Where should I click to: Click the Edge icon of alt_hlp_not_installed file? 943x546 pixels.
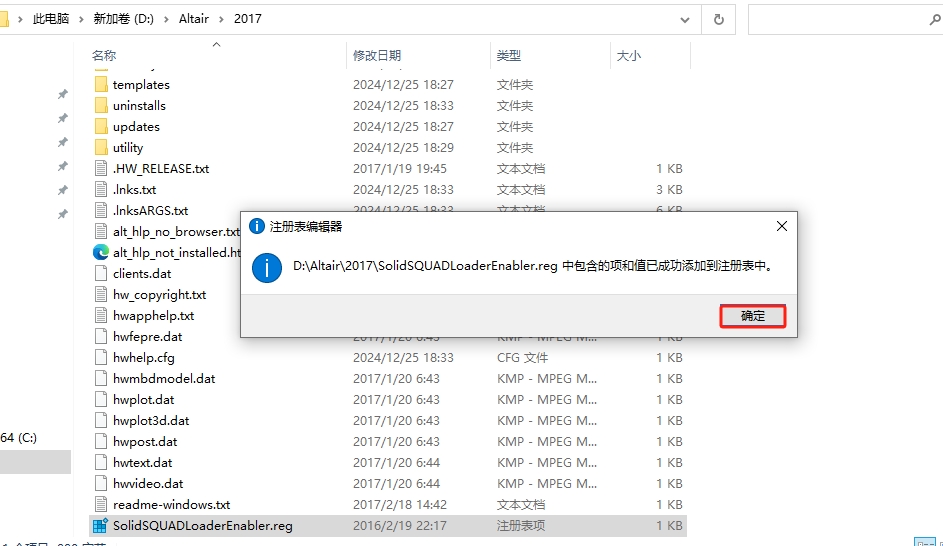(100, 252)
